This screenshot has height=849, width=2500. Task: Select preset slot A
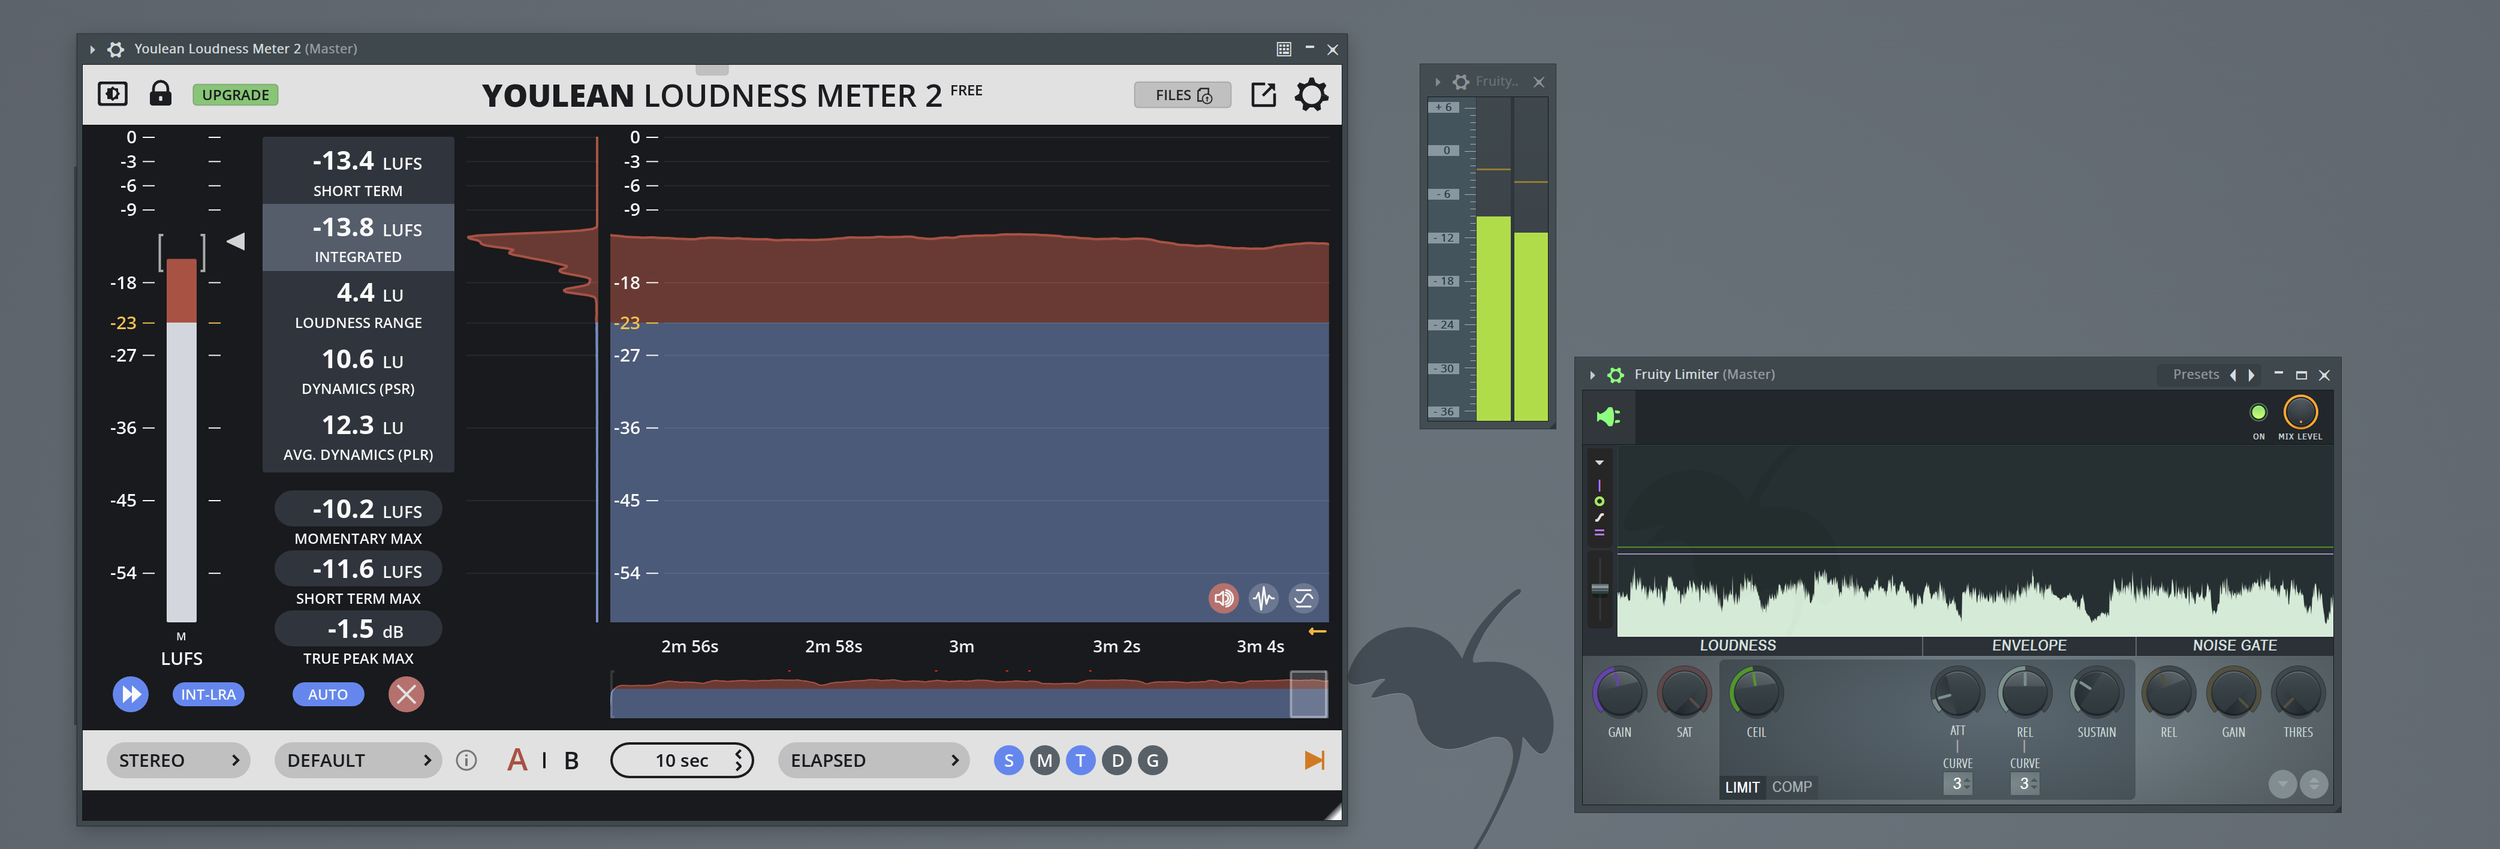pyautogui.click(x=517, y=760)
